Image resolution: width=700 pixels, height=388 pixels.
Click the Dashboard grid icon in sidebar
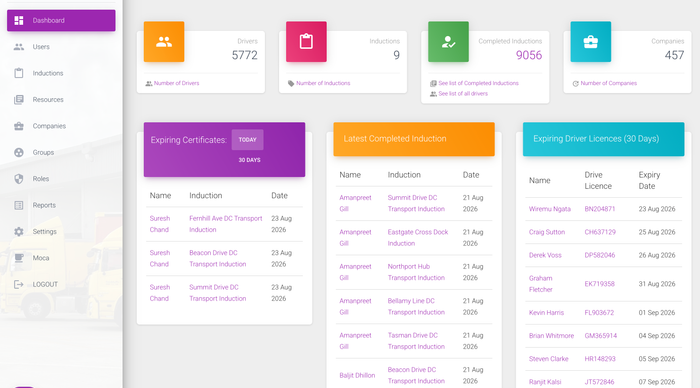(19, 21)
